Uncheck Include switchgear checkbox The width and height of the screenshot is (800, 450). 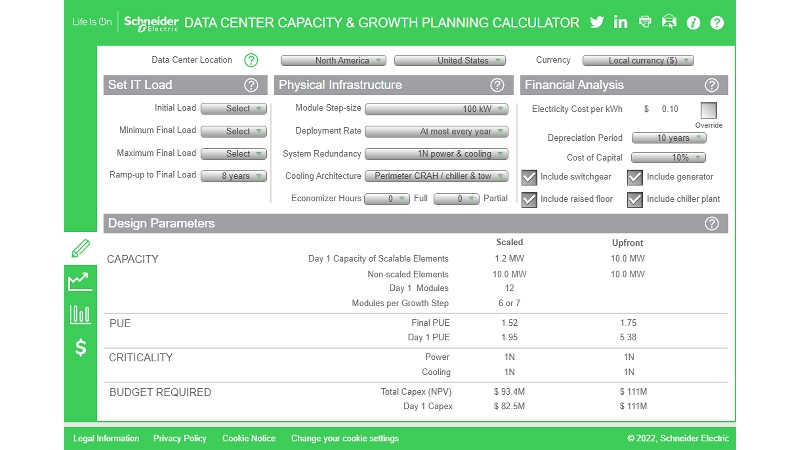(x=529, y=178)
